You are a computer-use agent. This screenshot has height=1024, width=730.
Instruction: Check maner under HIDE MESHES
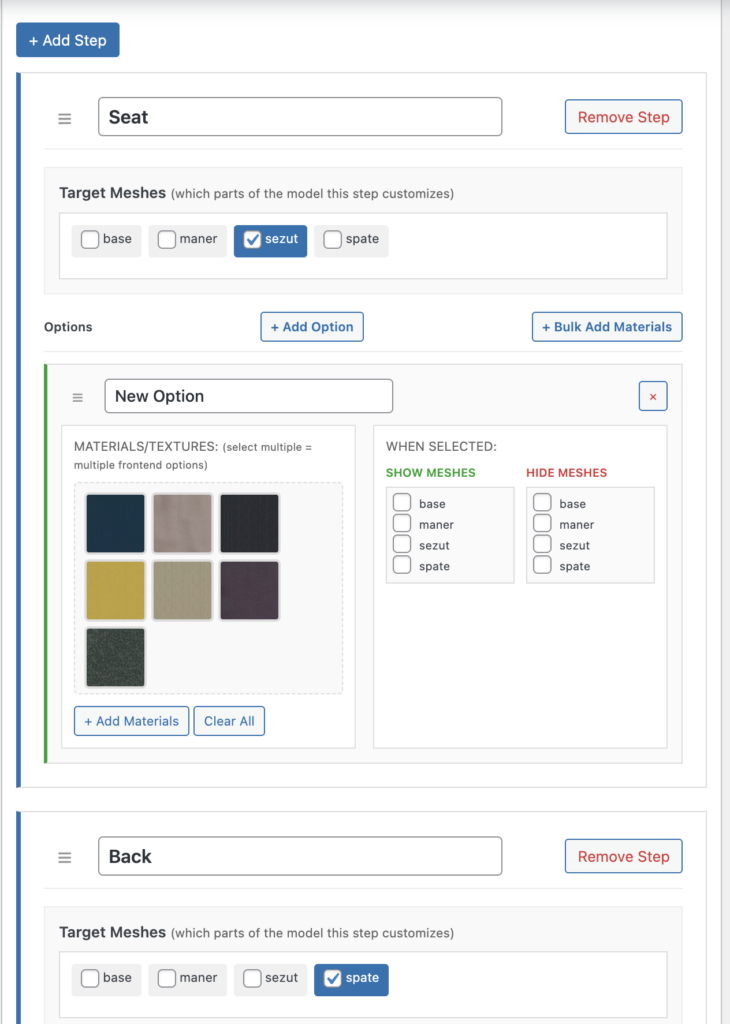click(542, 524)
